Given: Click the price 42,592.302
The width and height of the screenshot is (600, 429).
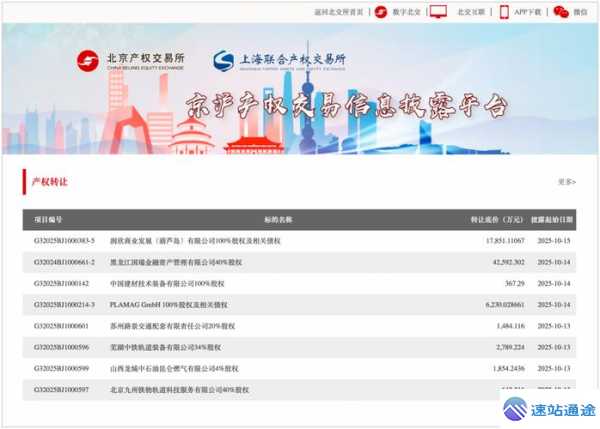Looking at the screenshot, I should point(509,262).
